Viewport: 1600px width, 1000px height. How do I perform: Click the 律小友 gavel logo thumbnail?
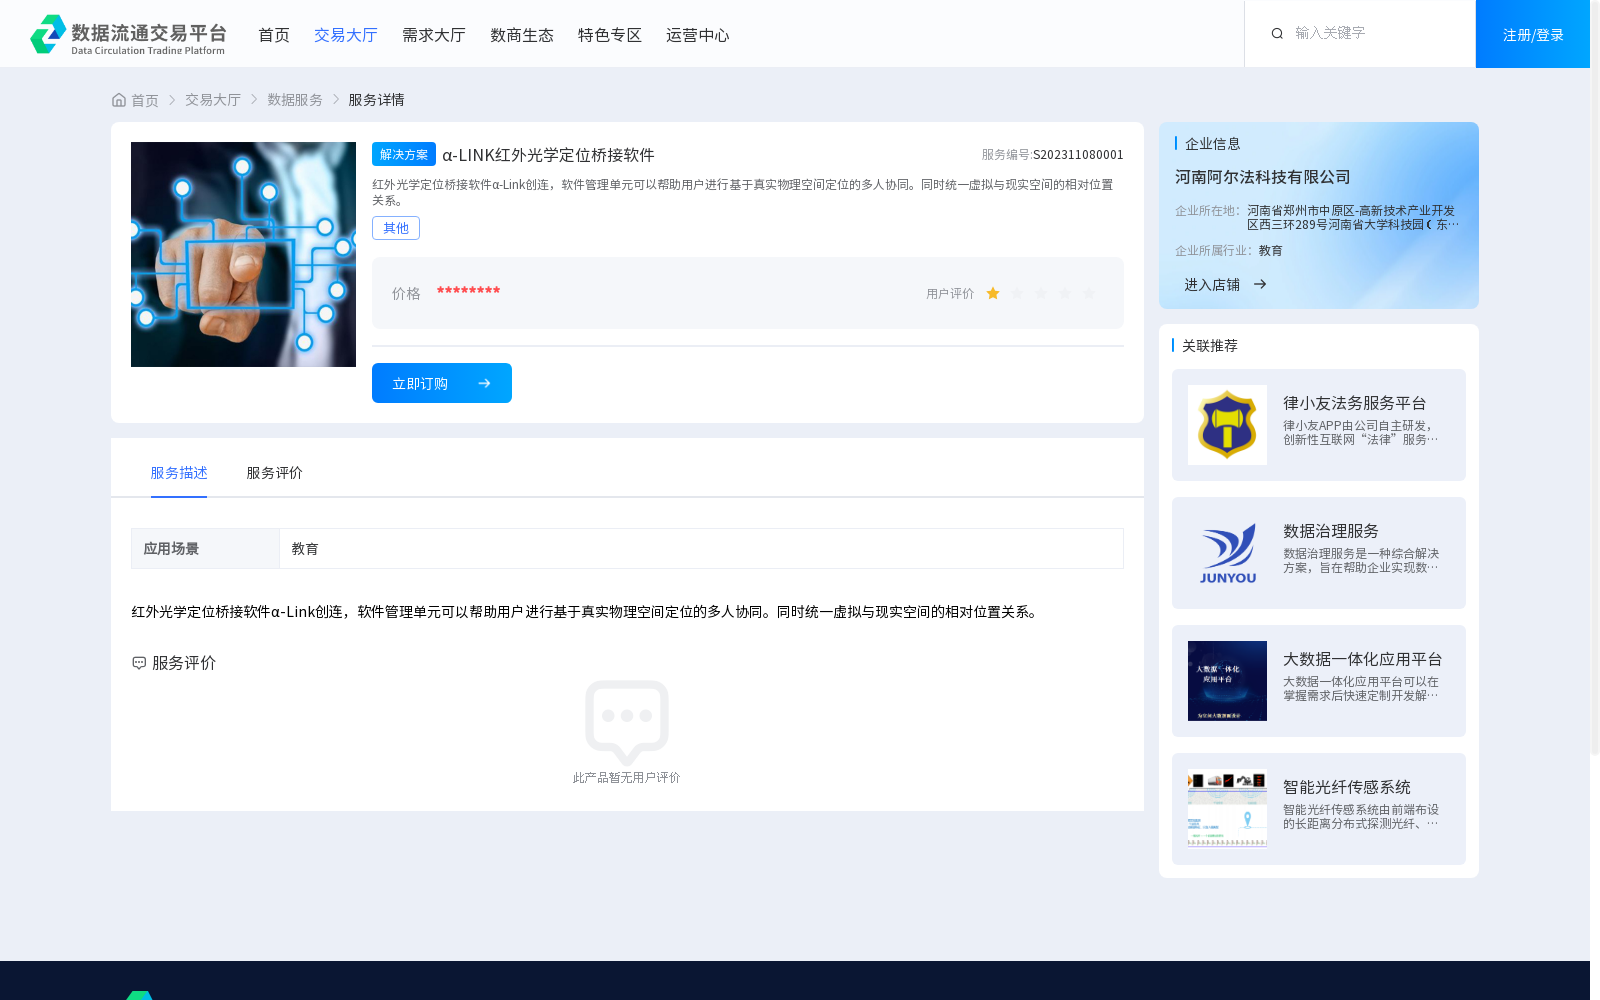(x=1227, y=425)
